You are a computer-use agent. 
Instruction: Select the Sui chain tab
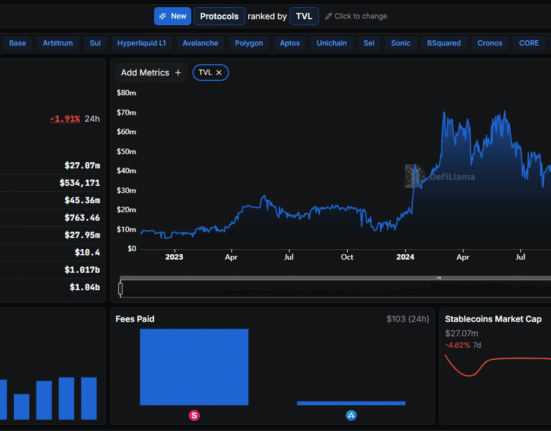point(95,43)
